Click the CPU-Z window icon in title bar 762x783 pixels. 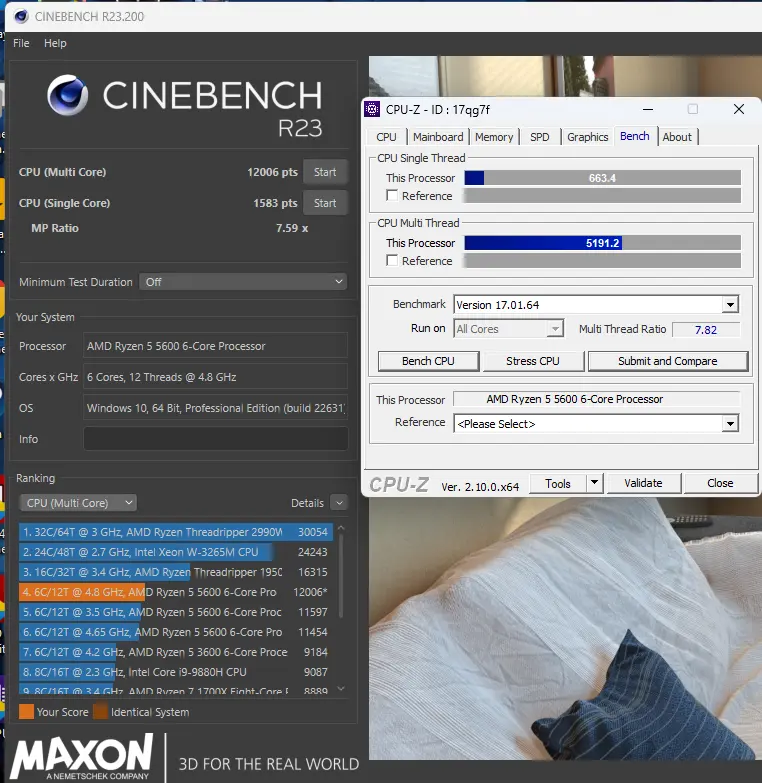[x=372, y=109]
